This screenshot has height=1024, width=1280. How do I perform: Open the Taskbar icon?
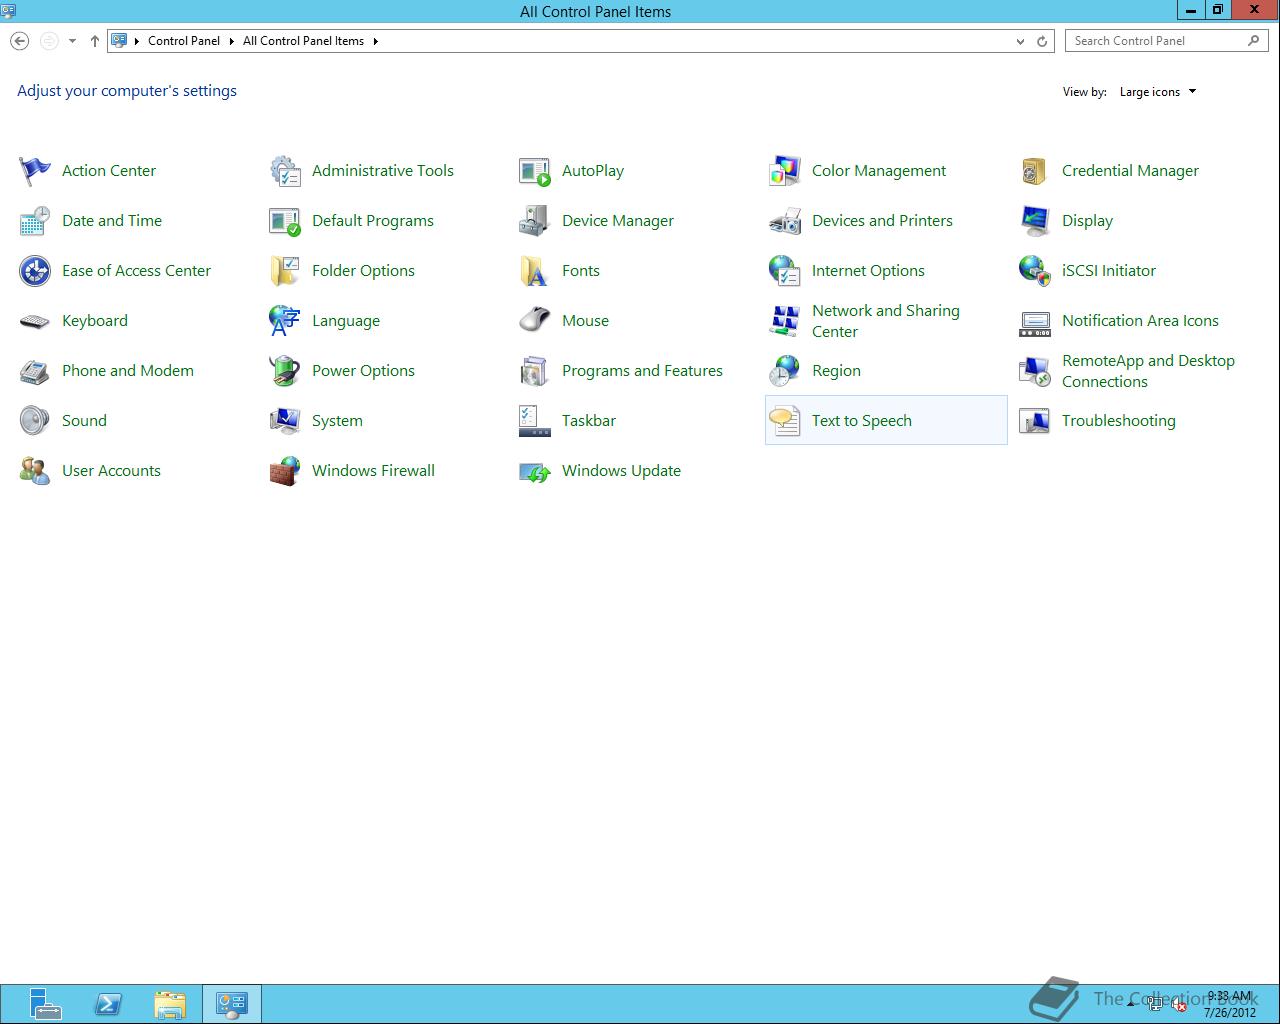(535, 421)
